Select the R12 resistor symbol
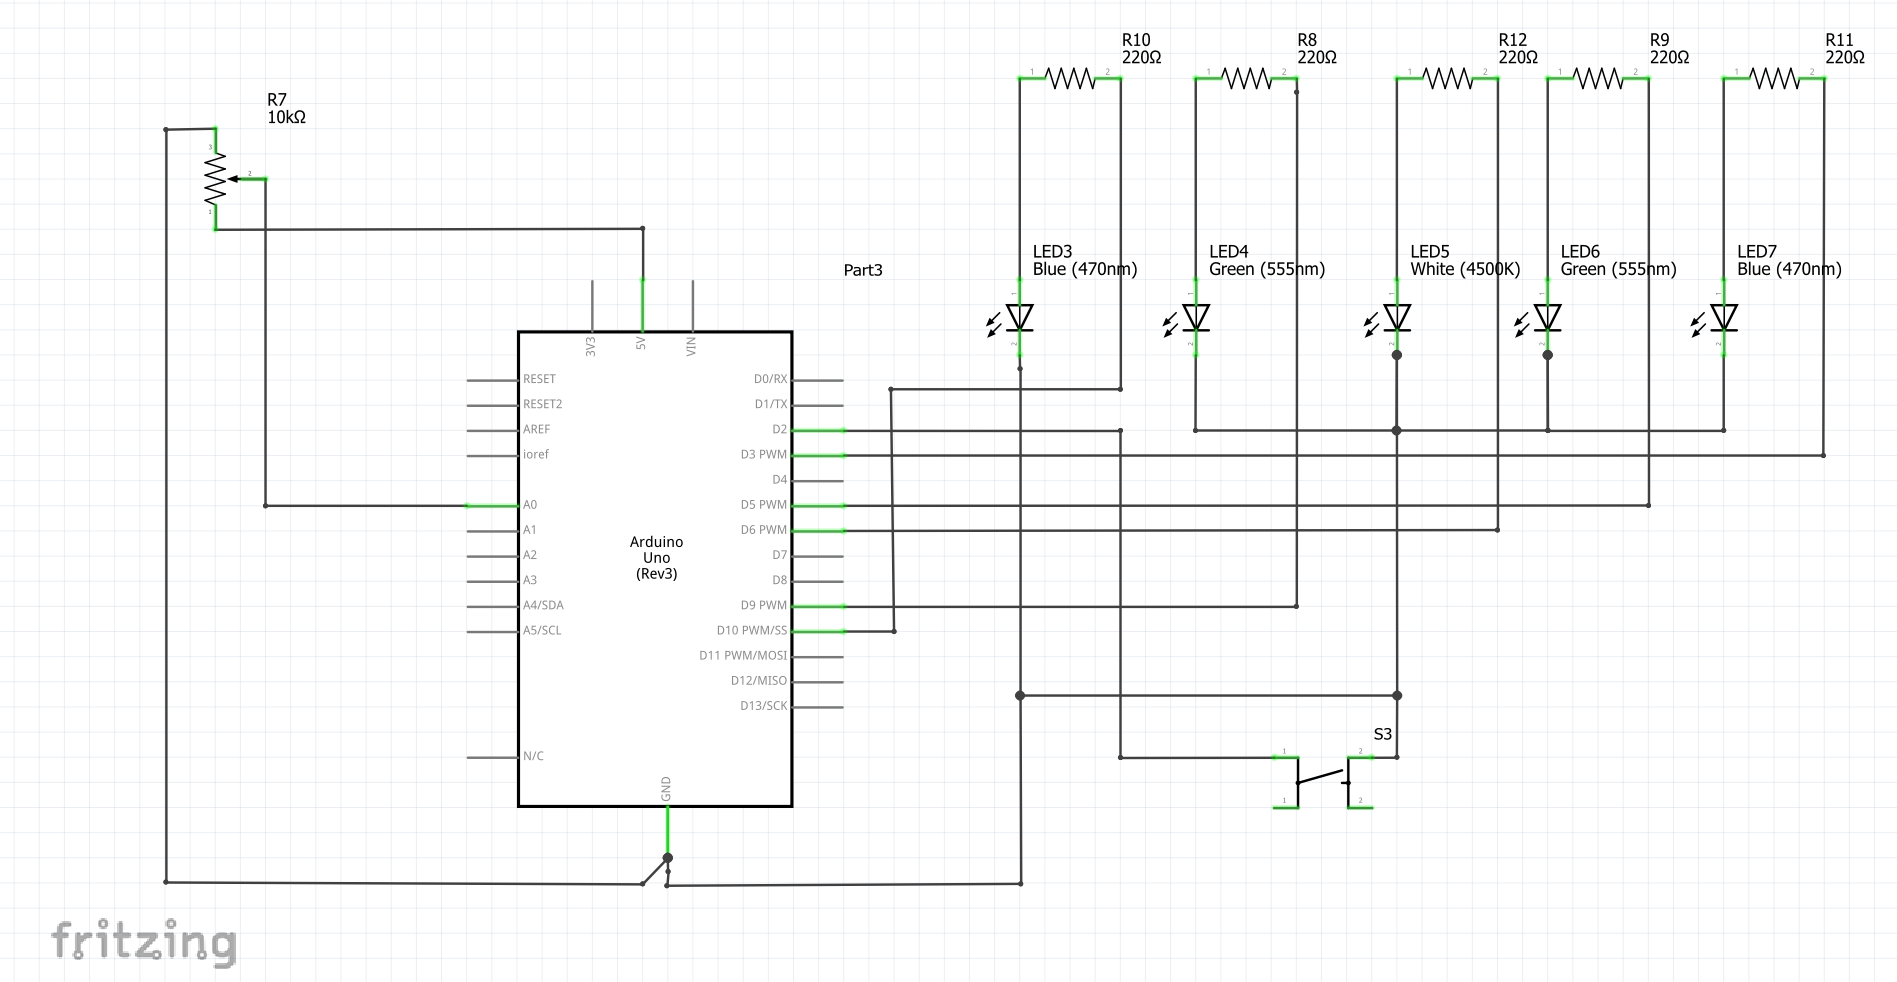The image size is (1897, 982). (1447, 77)
